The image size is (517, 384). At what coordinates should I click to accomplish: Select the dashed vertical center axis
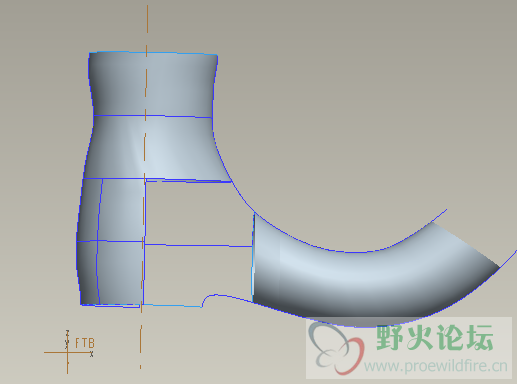(x=144, y=187)
